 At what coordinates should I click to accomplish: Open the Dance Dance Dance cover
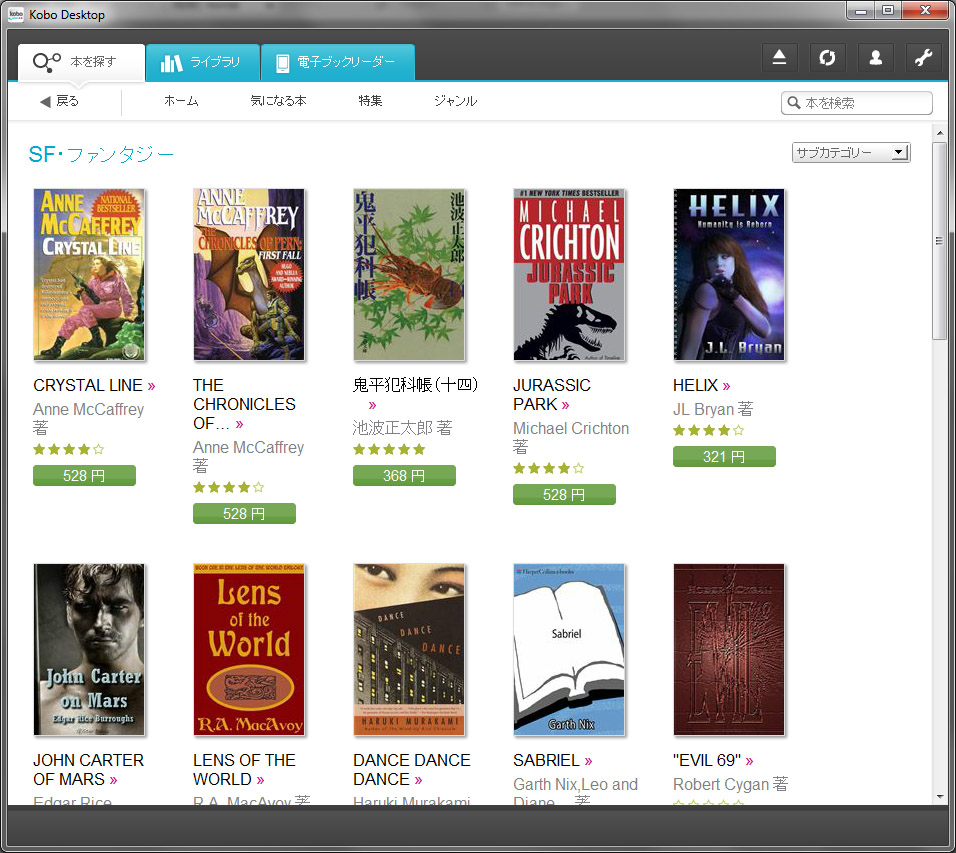click(409, 649)
